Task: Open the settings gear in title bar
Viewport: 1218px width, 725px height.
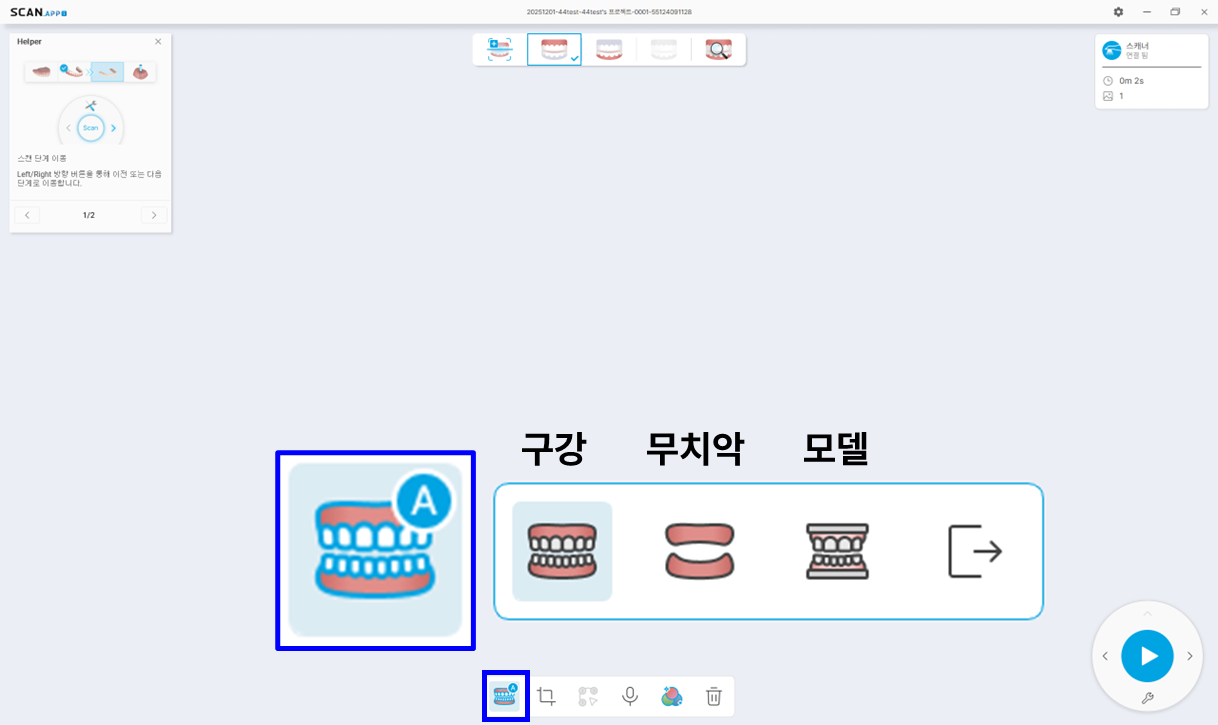Action: click(x=1118, y=12)
